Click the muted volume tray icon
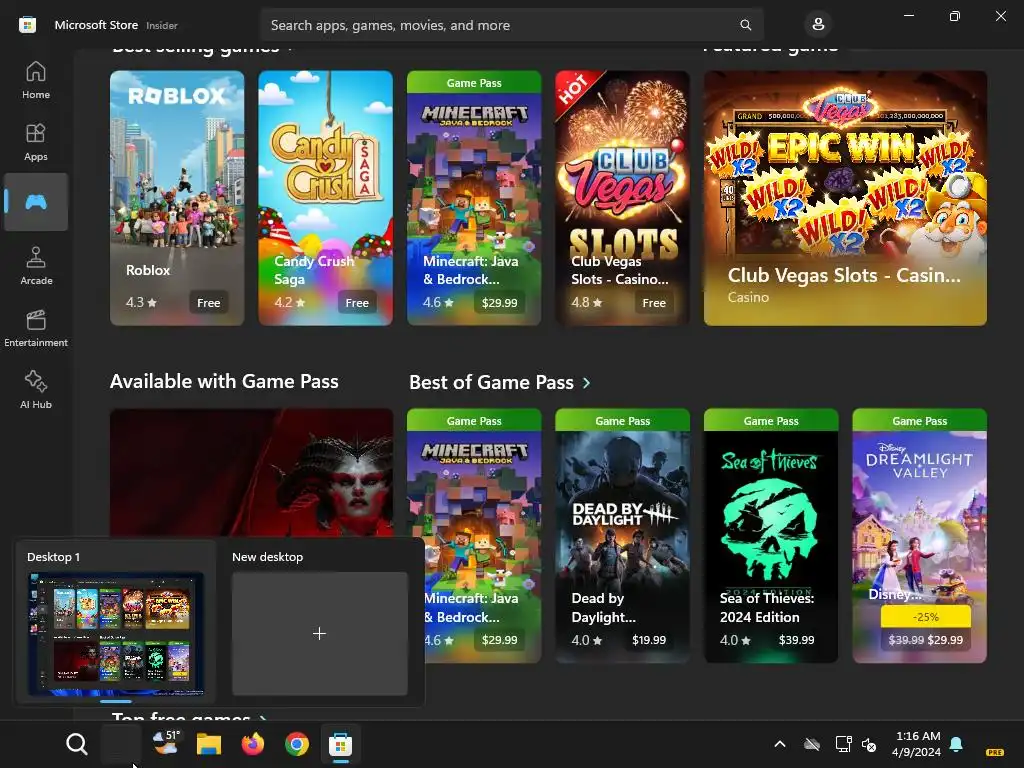The width and height of the screenshot is (1024, 768). 869,744
